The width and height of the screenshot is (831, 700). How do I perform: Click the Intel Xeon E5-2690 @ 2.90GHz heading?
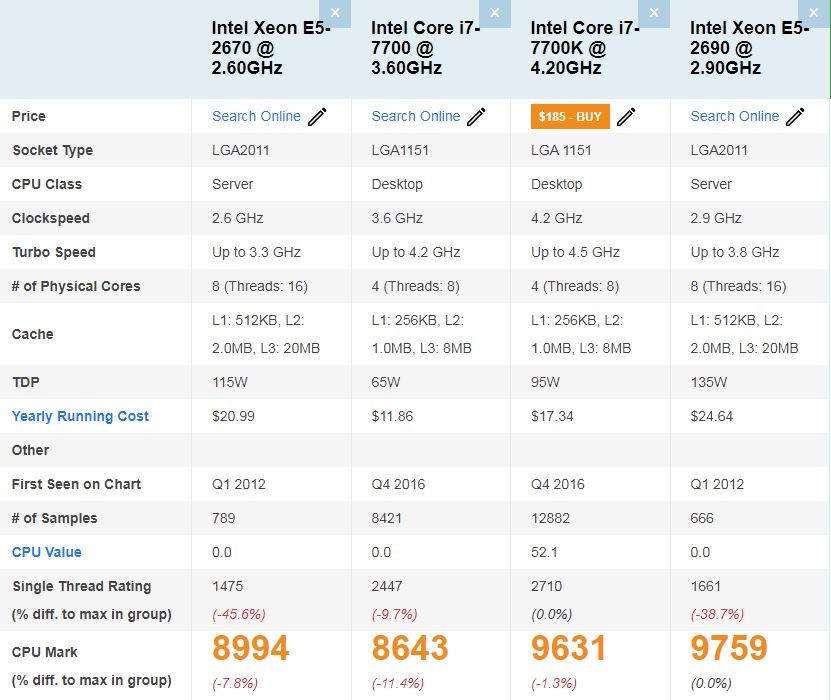tap(749, 48)
